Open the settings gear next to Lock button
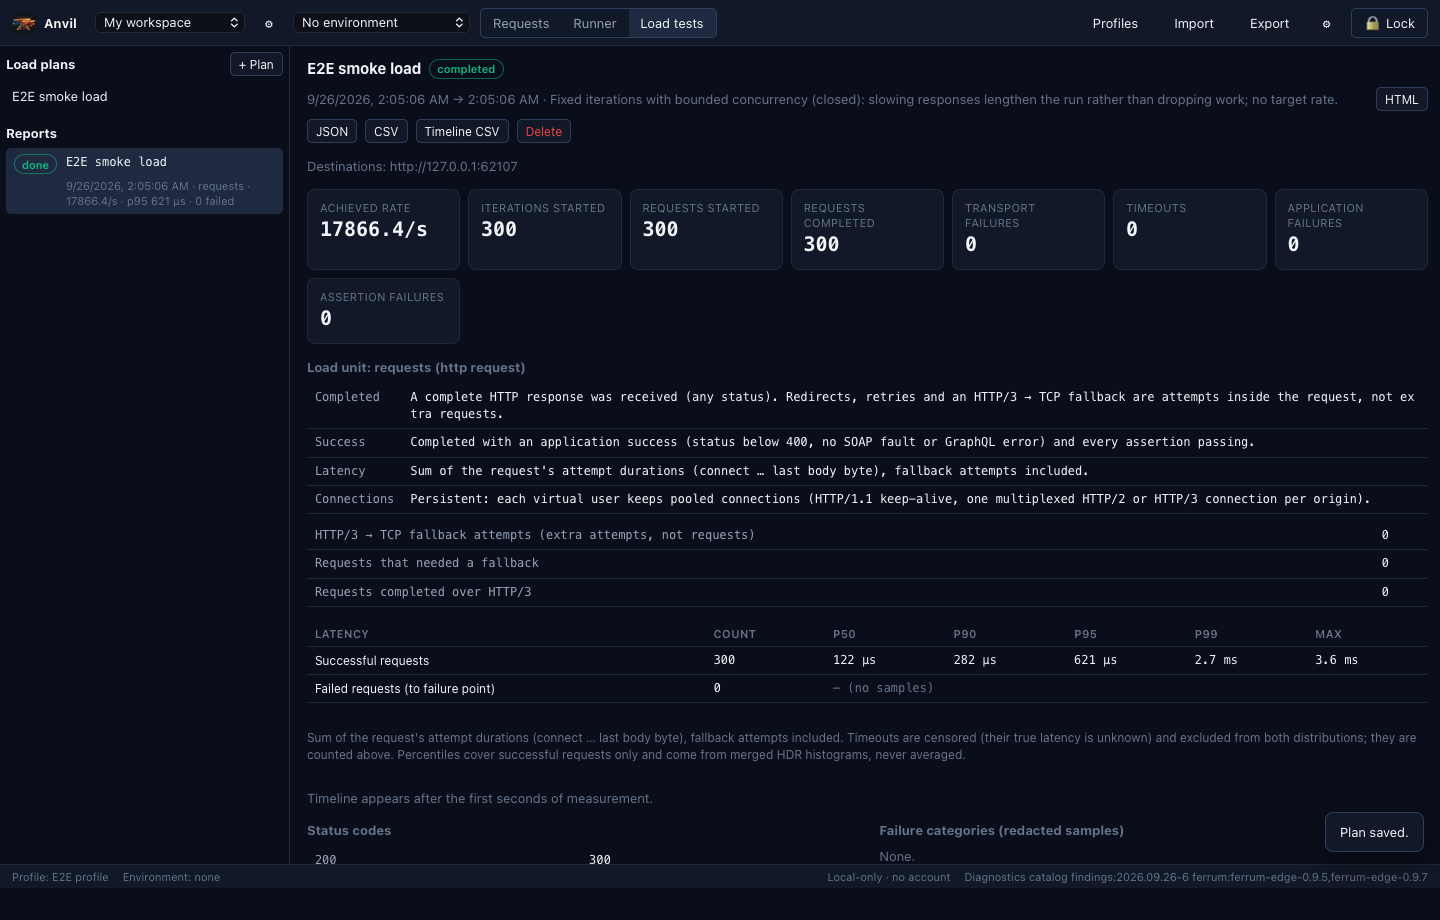Viewport: 1440px width, 920px height. (x=1327, y=24)
